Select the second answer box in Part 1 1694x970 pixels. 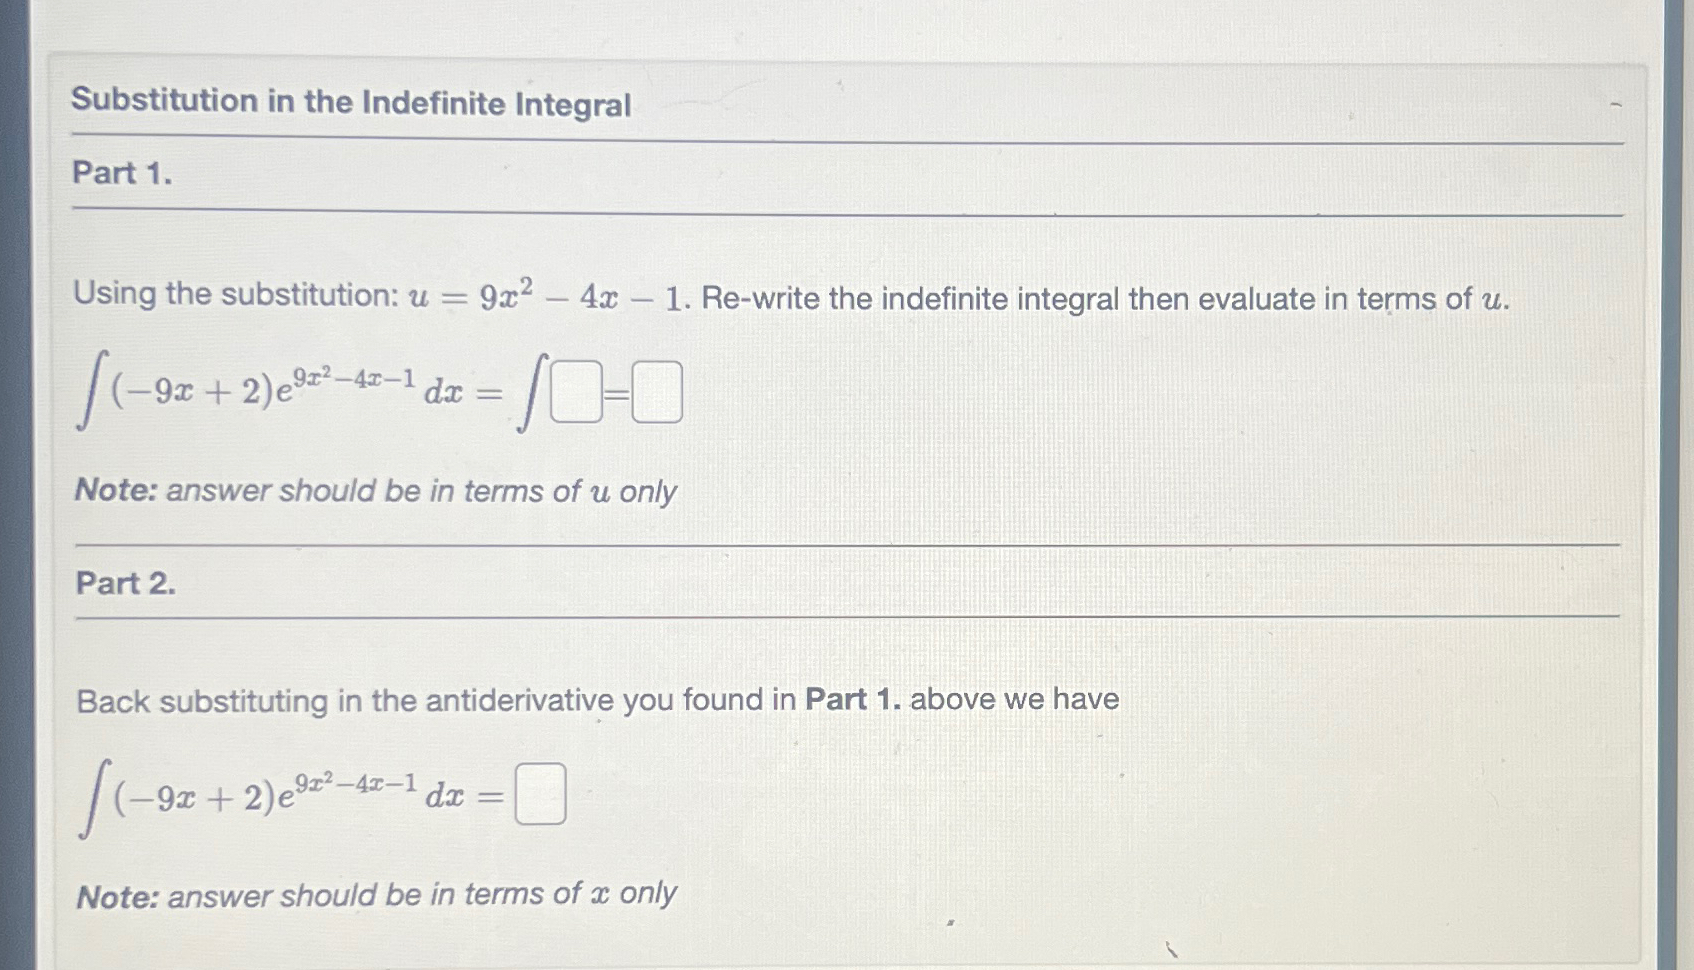point(659,394)
